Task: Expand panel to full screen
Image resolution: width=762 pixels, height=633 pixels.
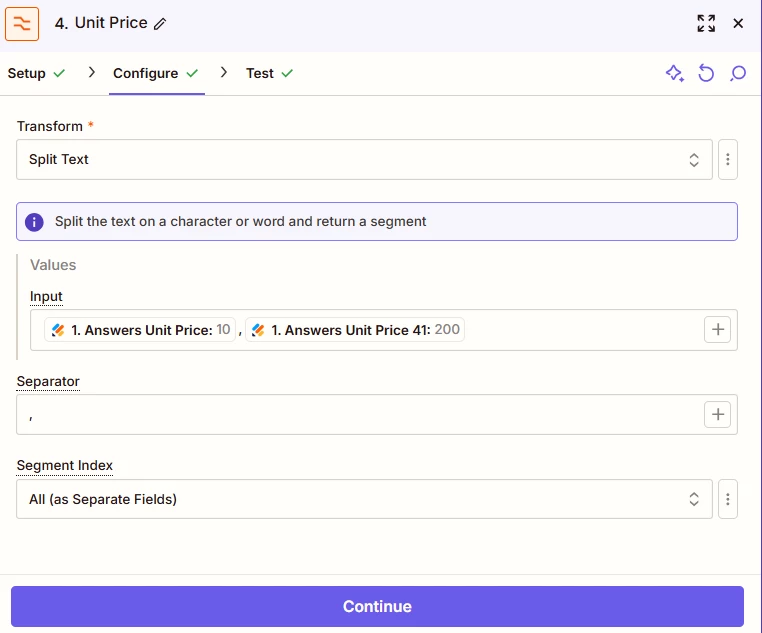Action: (706, 23)
